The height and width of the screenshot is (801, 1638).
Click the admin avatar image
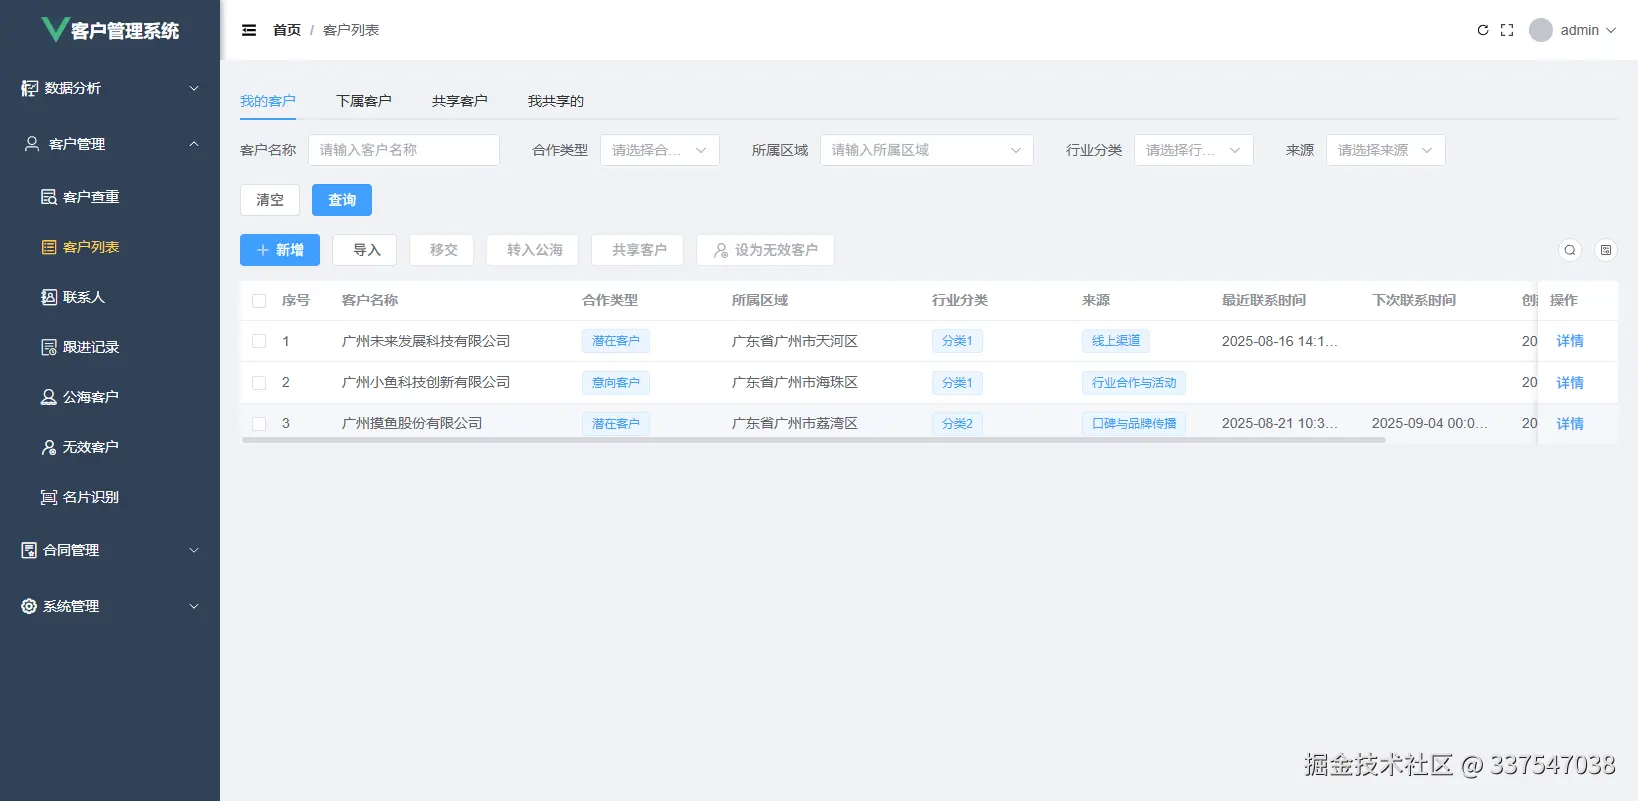(1541, 30)
